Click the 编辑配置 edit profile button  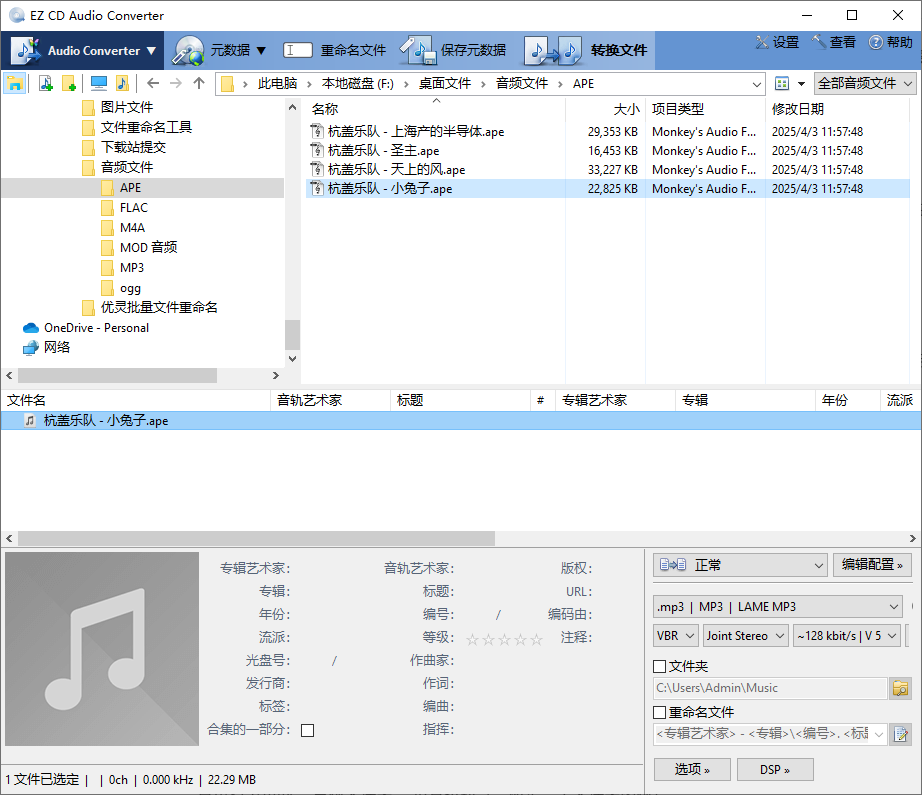[871, 565]
